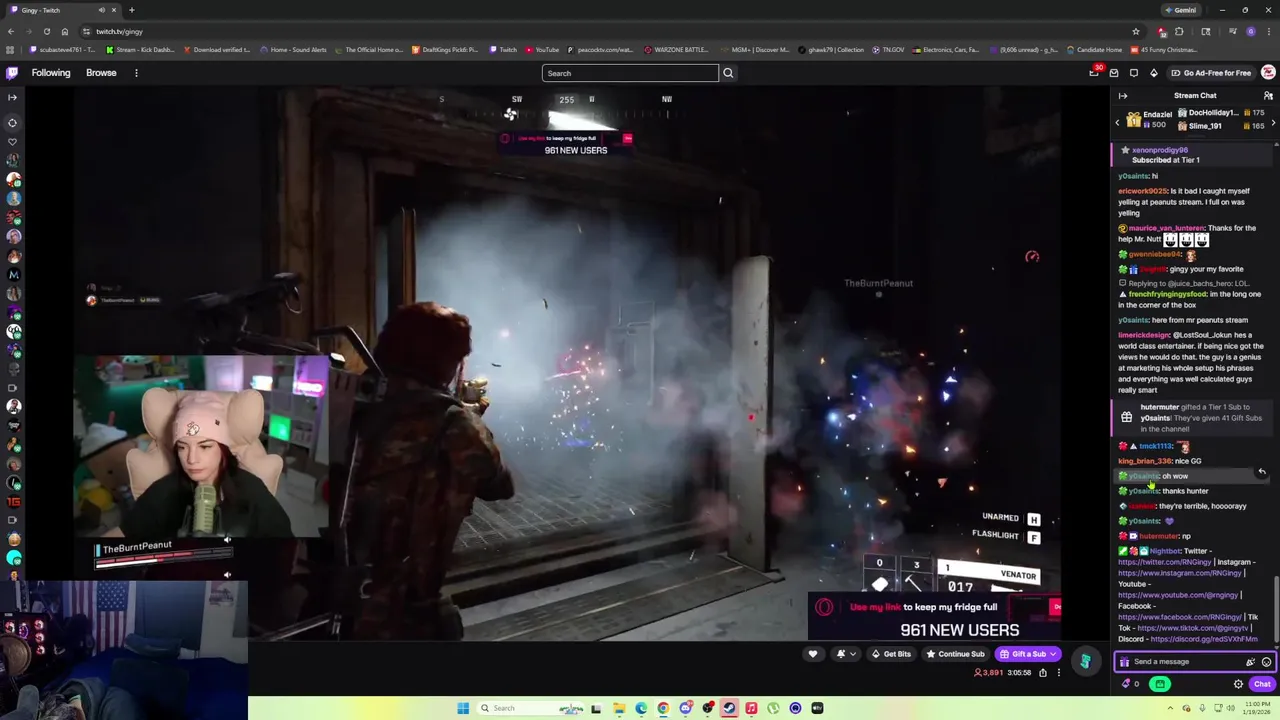Open the Gift a Sub dropdown
Image resolution: width=1280 pixels, height=720 pixels.
(1028, 654)
